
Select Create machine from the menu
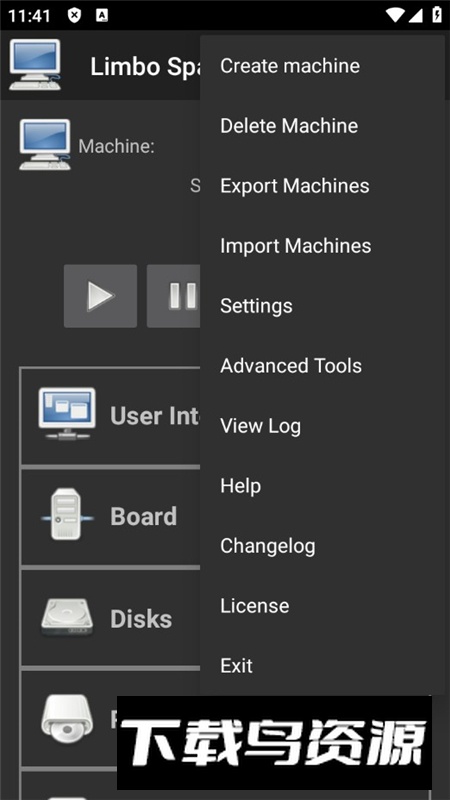tap(322, 66)
